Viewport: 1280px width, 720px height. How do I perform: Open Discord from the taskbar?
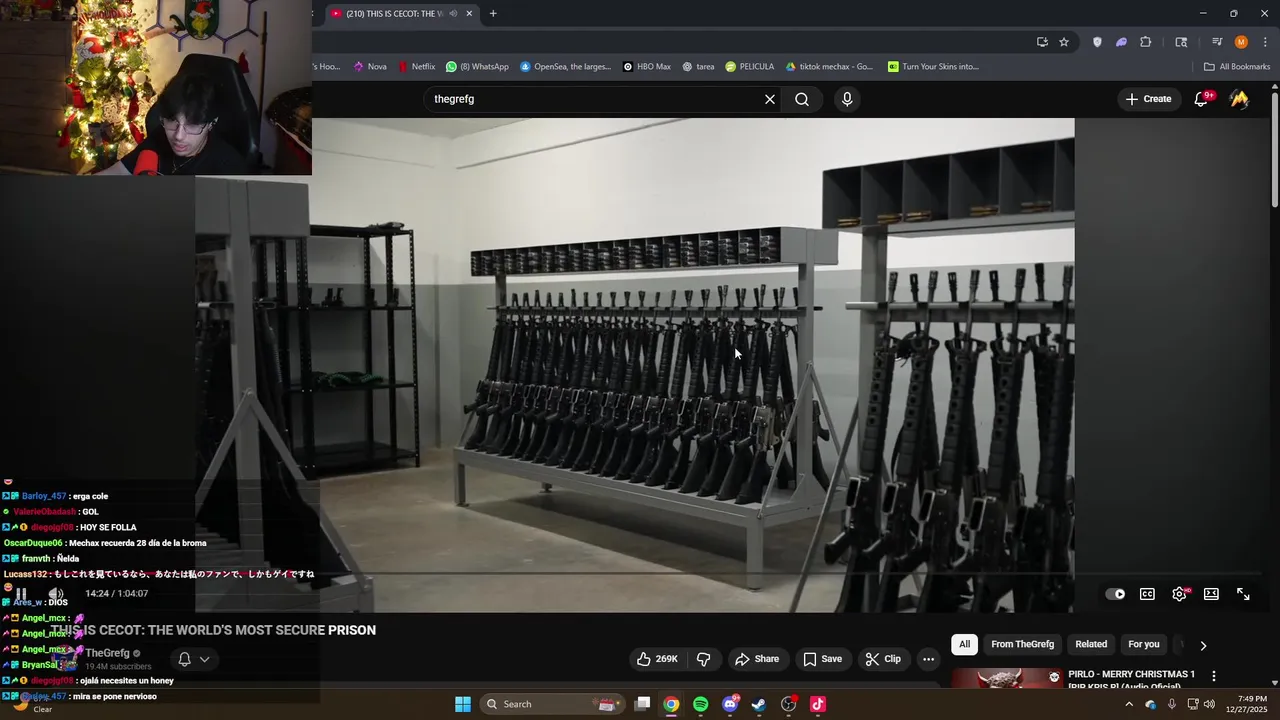tap(730, 704)
